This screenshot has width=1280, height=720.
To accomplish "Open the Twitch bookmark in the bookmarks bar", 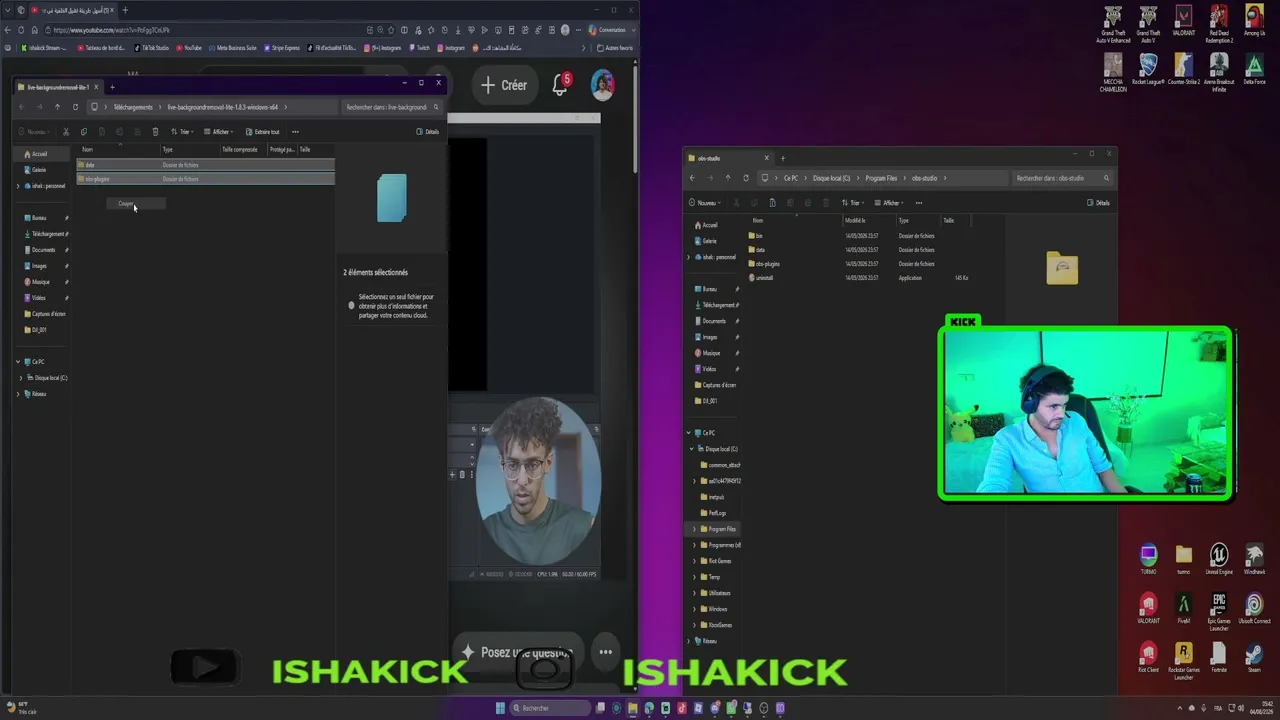I will [x=419, y=48].
